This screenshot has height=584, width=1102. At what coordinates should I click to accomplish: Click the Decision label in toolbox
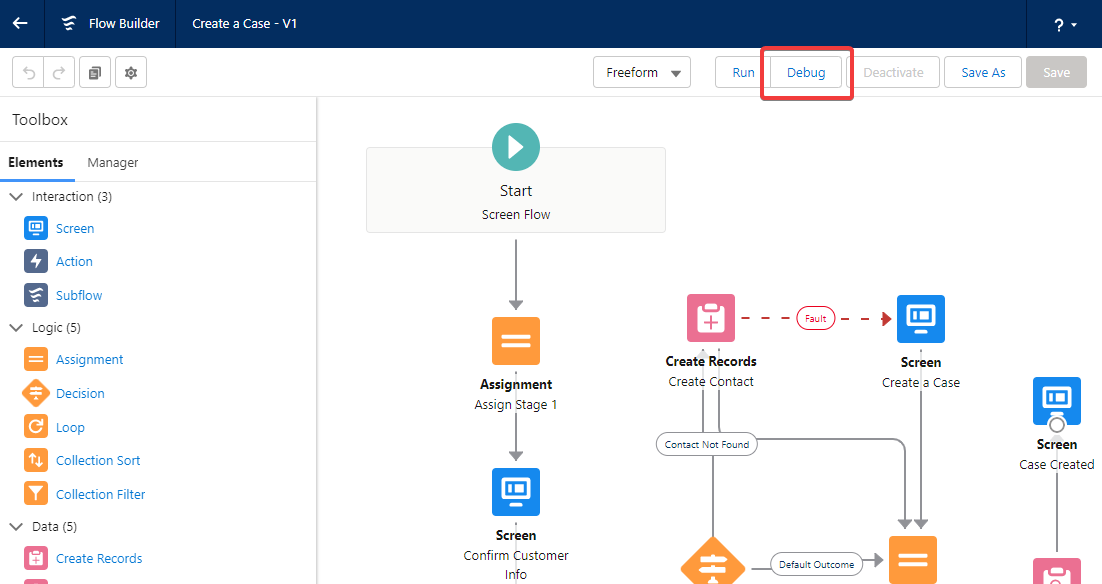(80, 394)
